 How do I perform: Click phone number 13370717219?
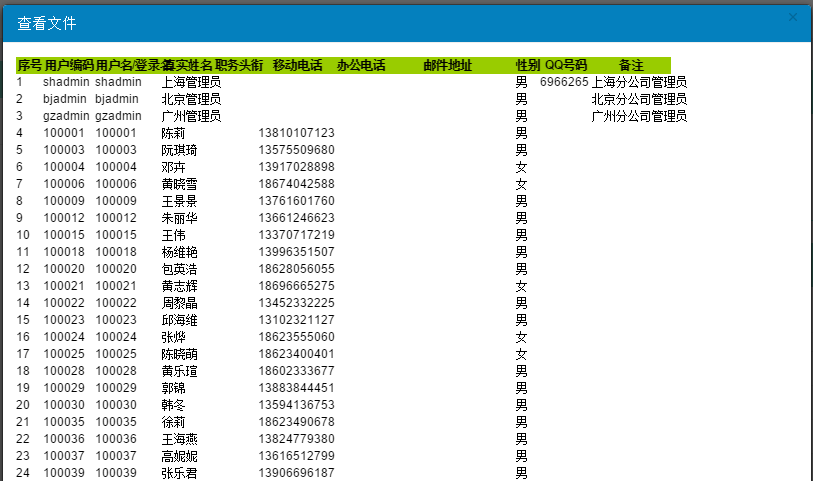pos(297,235)
